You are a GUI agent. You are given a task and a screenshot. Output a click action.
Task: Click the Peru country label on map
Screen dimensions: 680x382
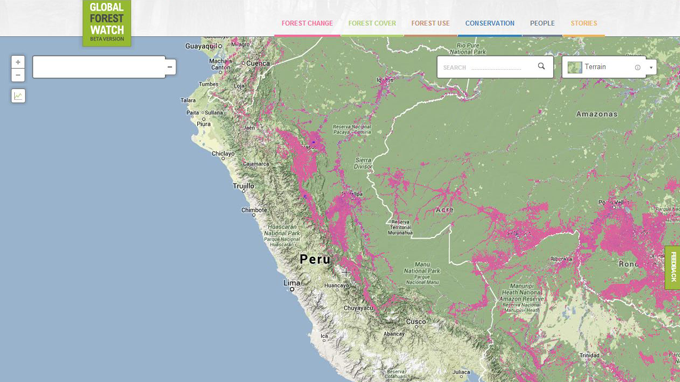coord(315,259)
